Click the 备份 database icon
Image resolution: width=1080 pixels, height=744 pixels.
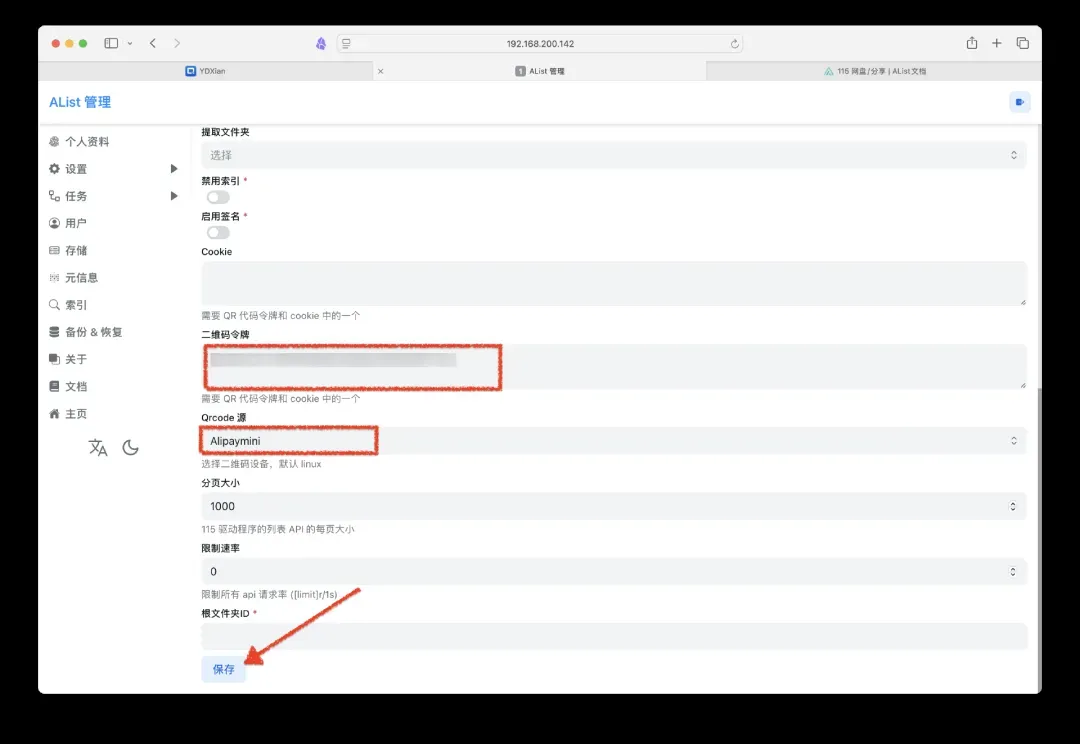pyautogui.click(x=54, y=332)
